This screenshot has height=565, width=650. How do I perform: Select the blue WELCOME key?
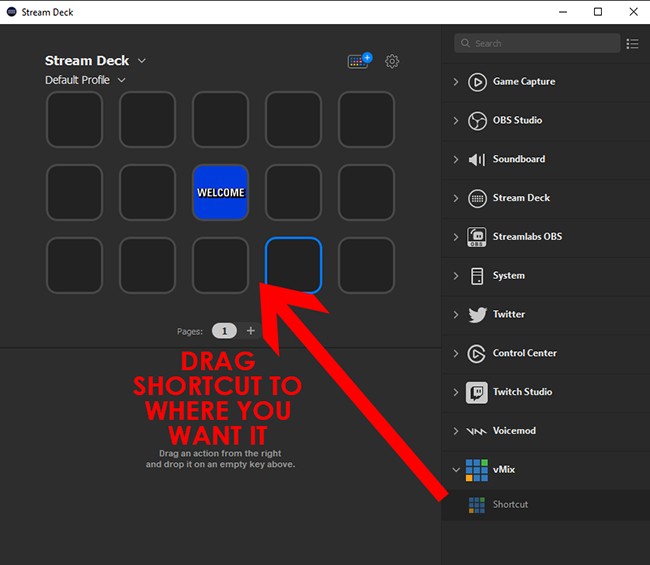point(220,192)
